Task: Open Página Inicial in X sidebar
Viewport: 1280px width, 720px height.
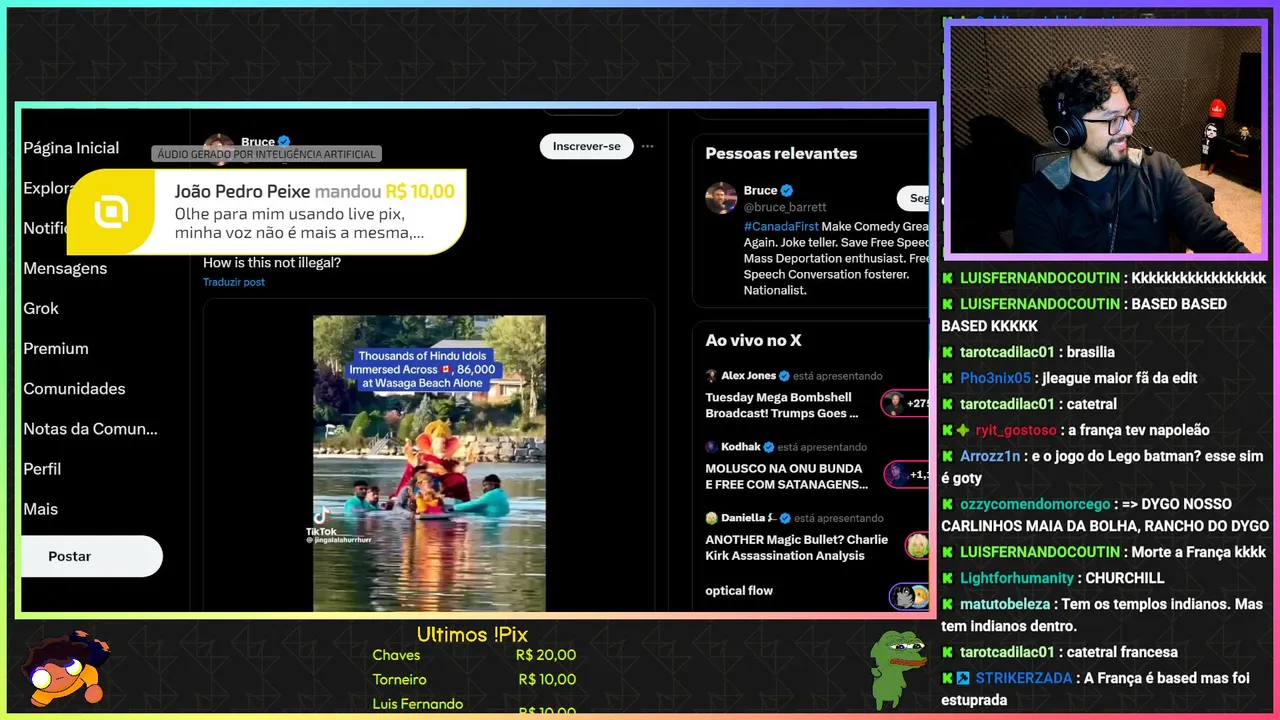Action: pyautogui.click(x=71, y=148)
